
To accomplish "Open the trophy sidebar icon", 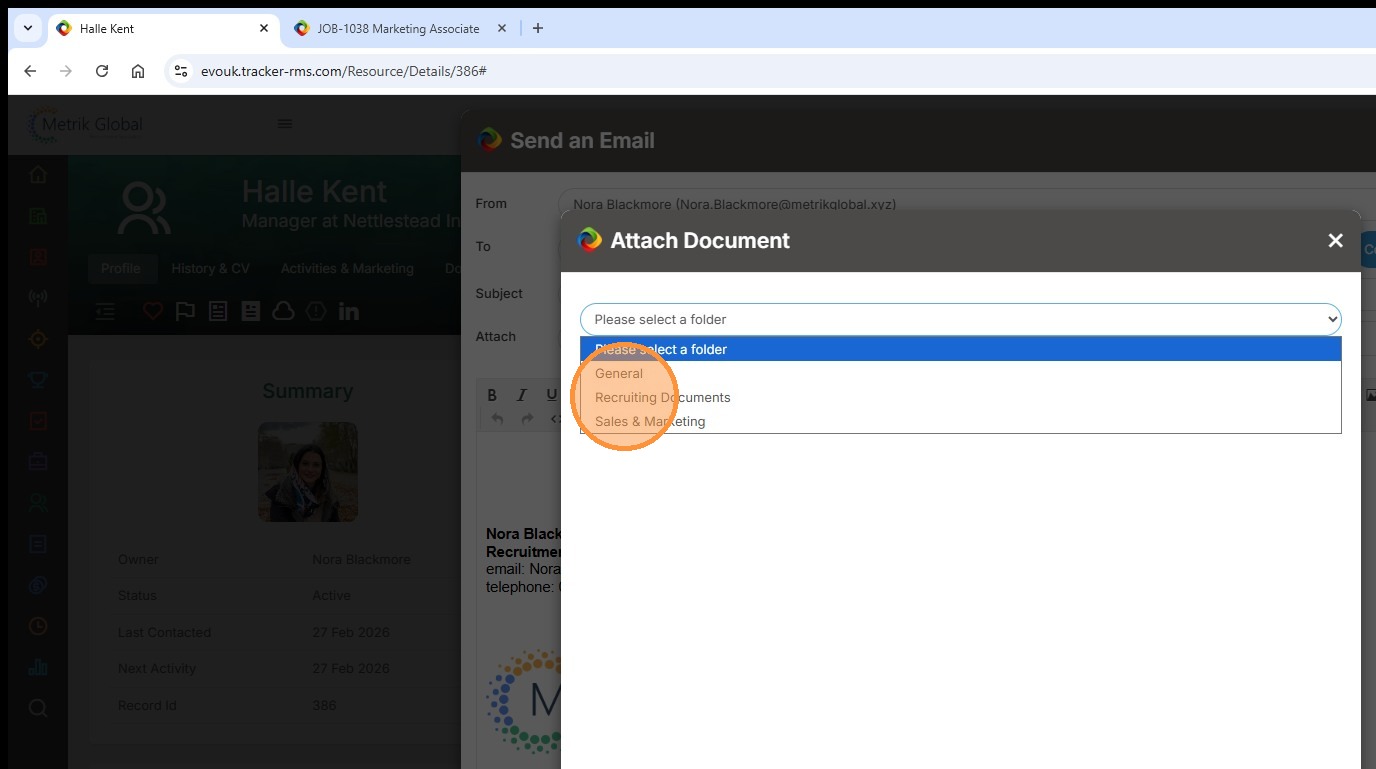I will click(38, 380).
